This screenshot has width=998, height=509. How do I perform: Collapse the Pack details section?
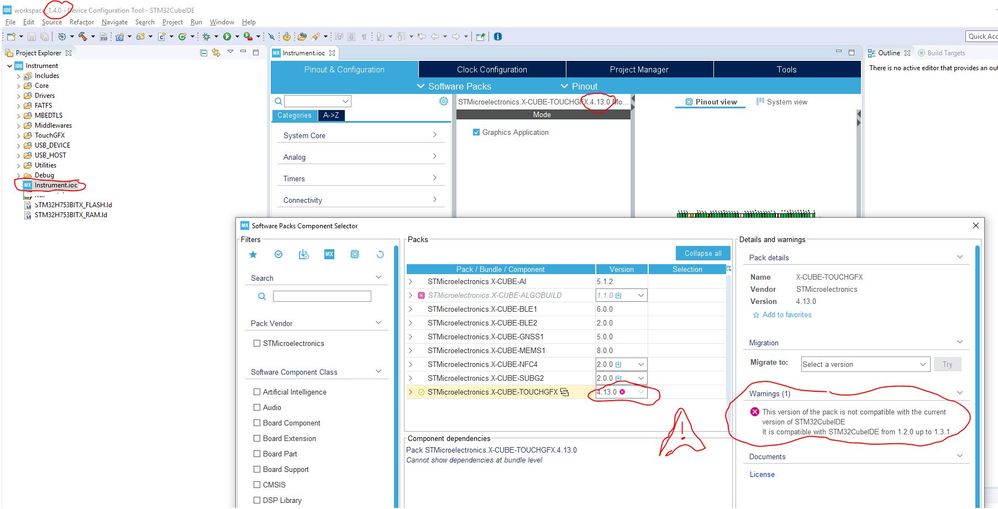pos(960,257)
